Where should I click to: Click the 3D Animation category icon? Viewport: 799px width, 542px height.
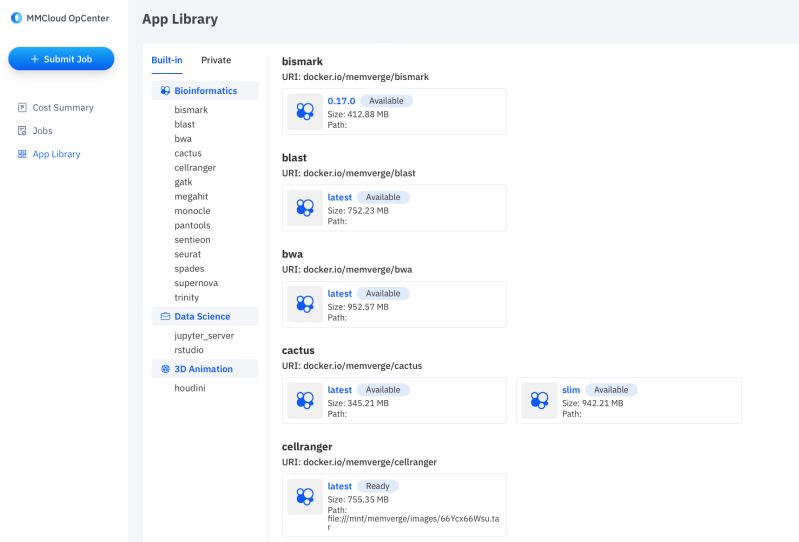pos(165,369)
